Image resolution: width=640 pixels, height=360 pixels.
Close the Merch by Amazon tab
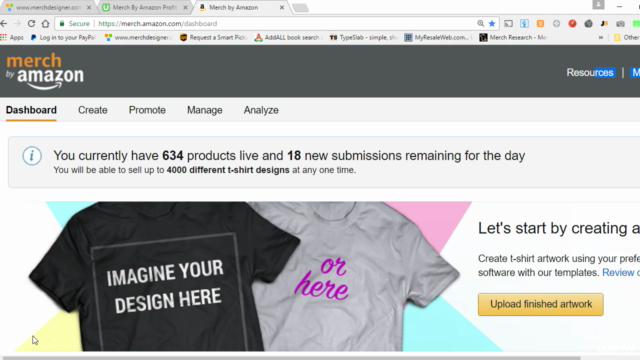pyautogui.click(x=282, y=7)
